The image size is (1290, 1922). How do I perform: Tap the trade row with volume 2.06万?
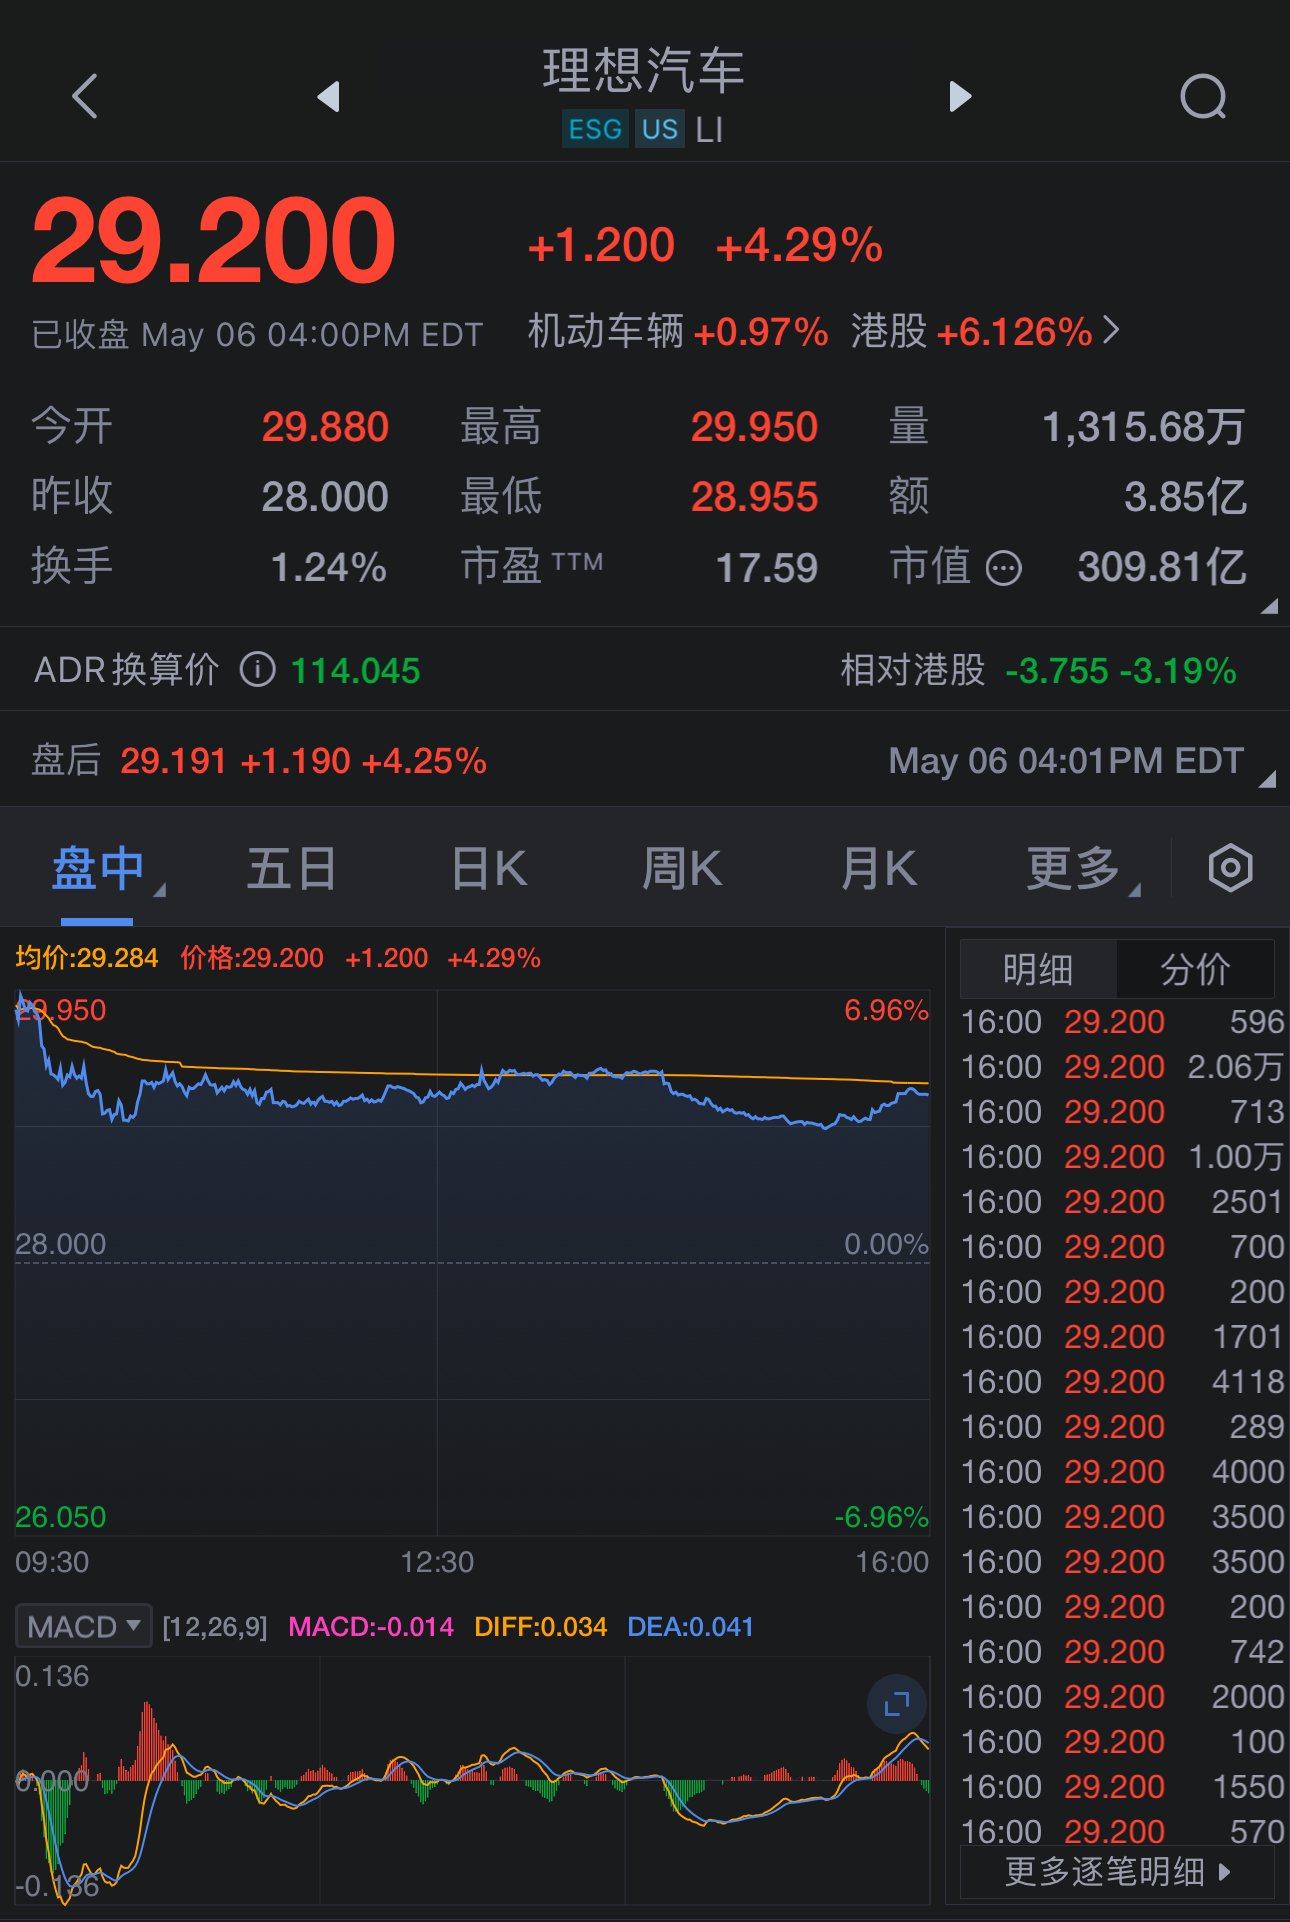[1122, 1067]
